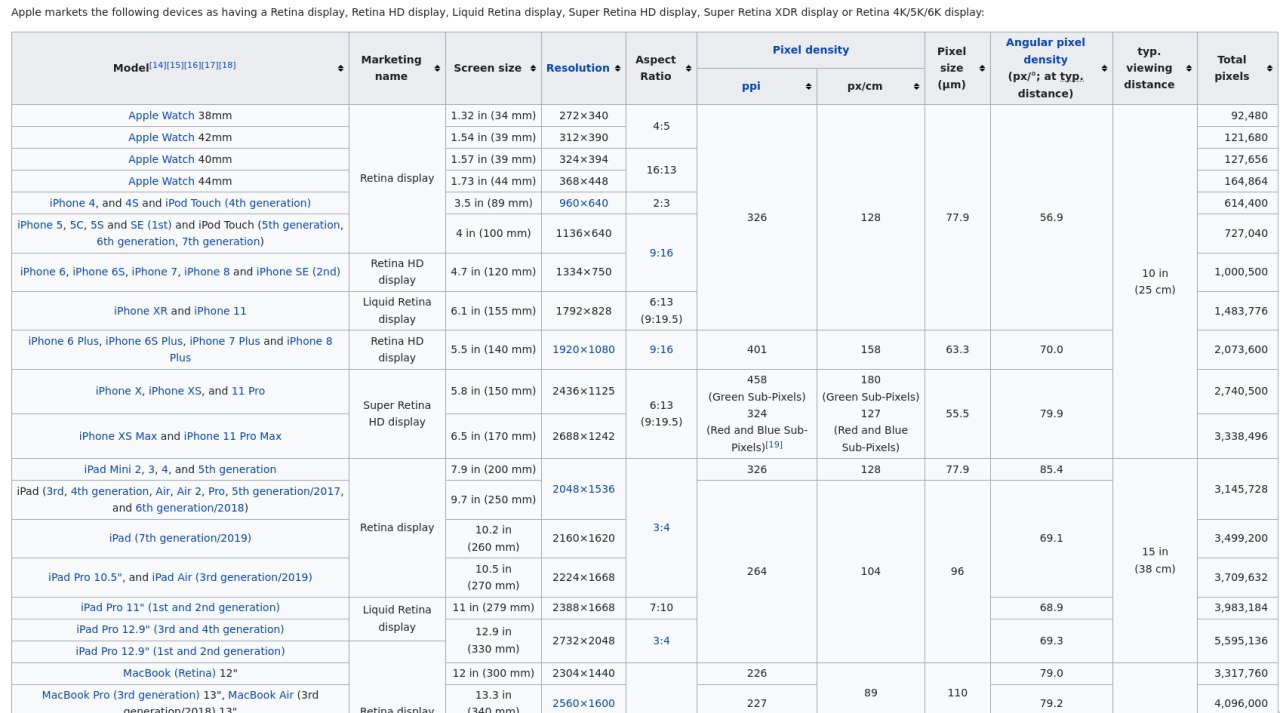Select the 5,595,136 total pixels cell
Viewport: 1280px width, 713px height.
coord(1238,641)
